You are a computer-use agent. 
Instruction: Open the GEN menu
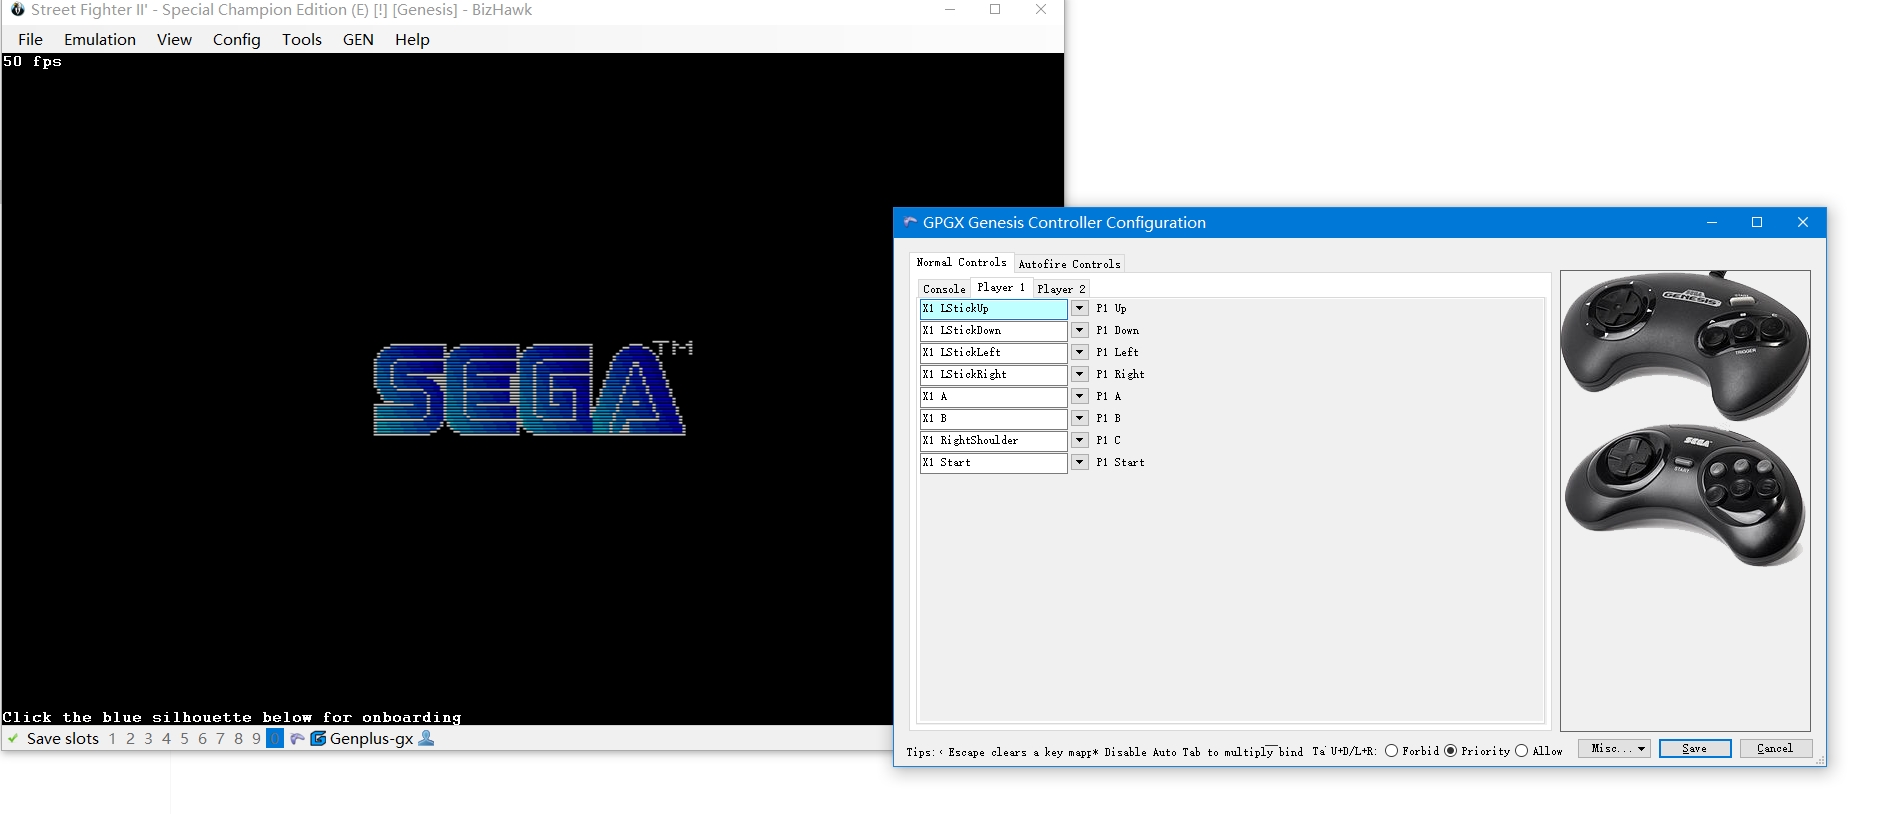[x=358, y=39]
